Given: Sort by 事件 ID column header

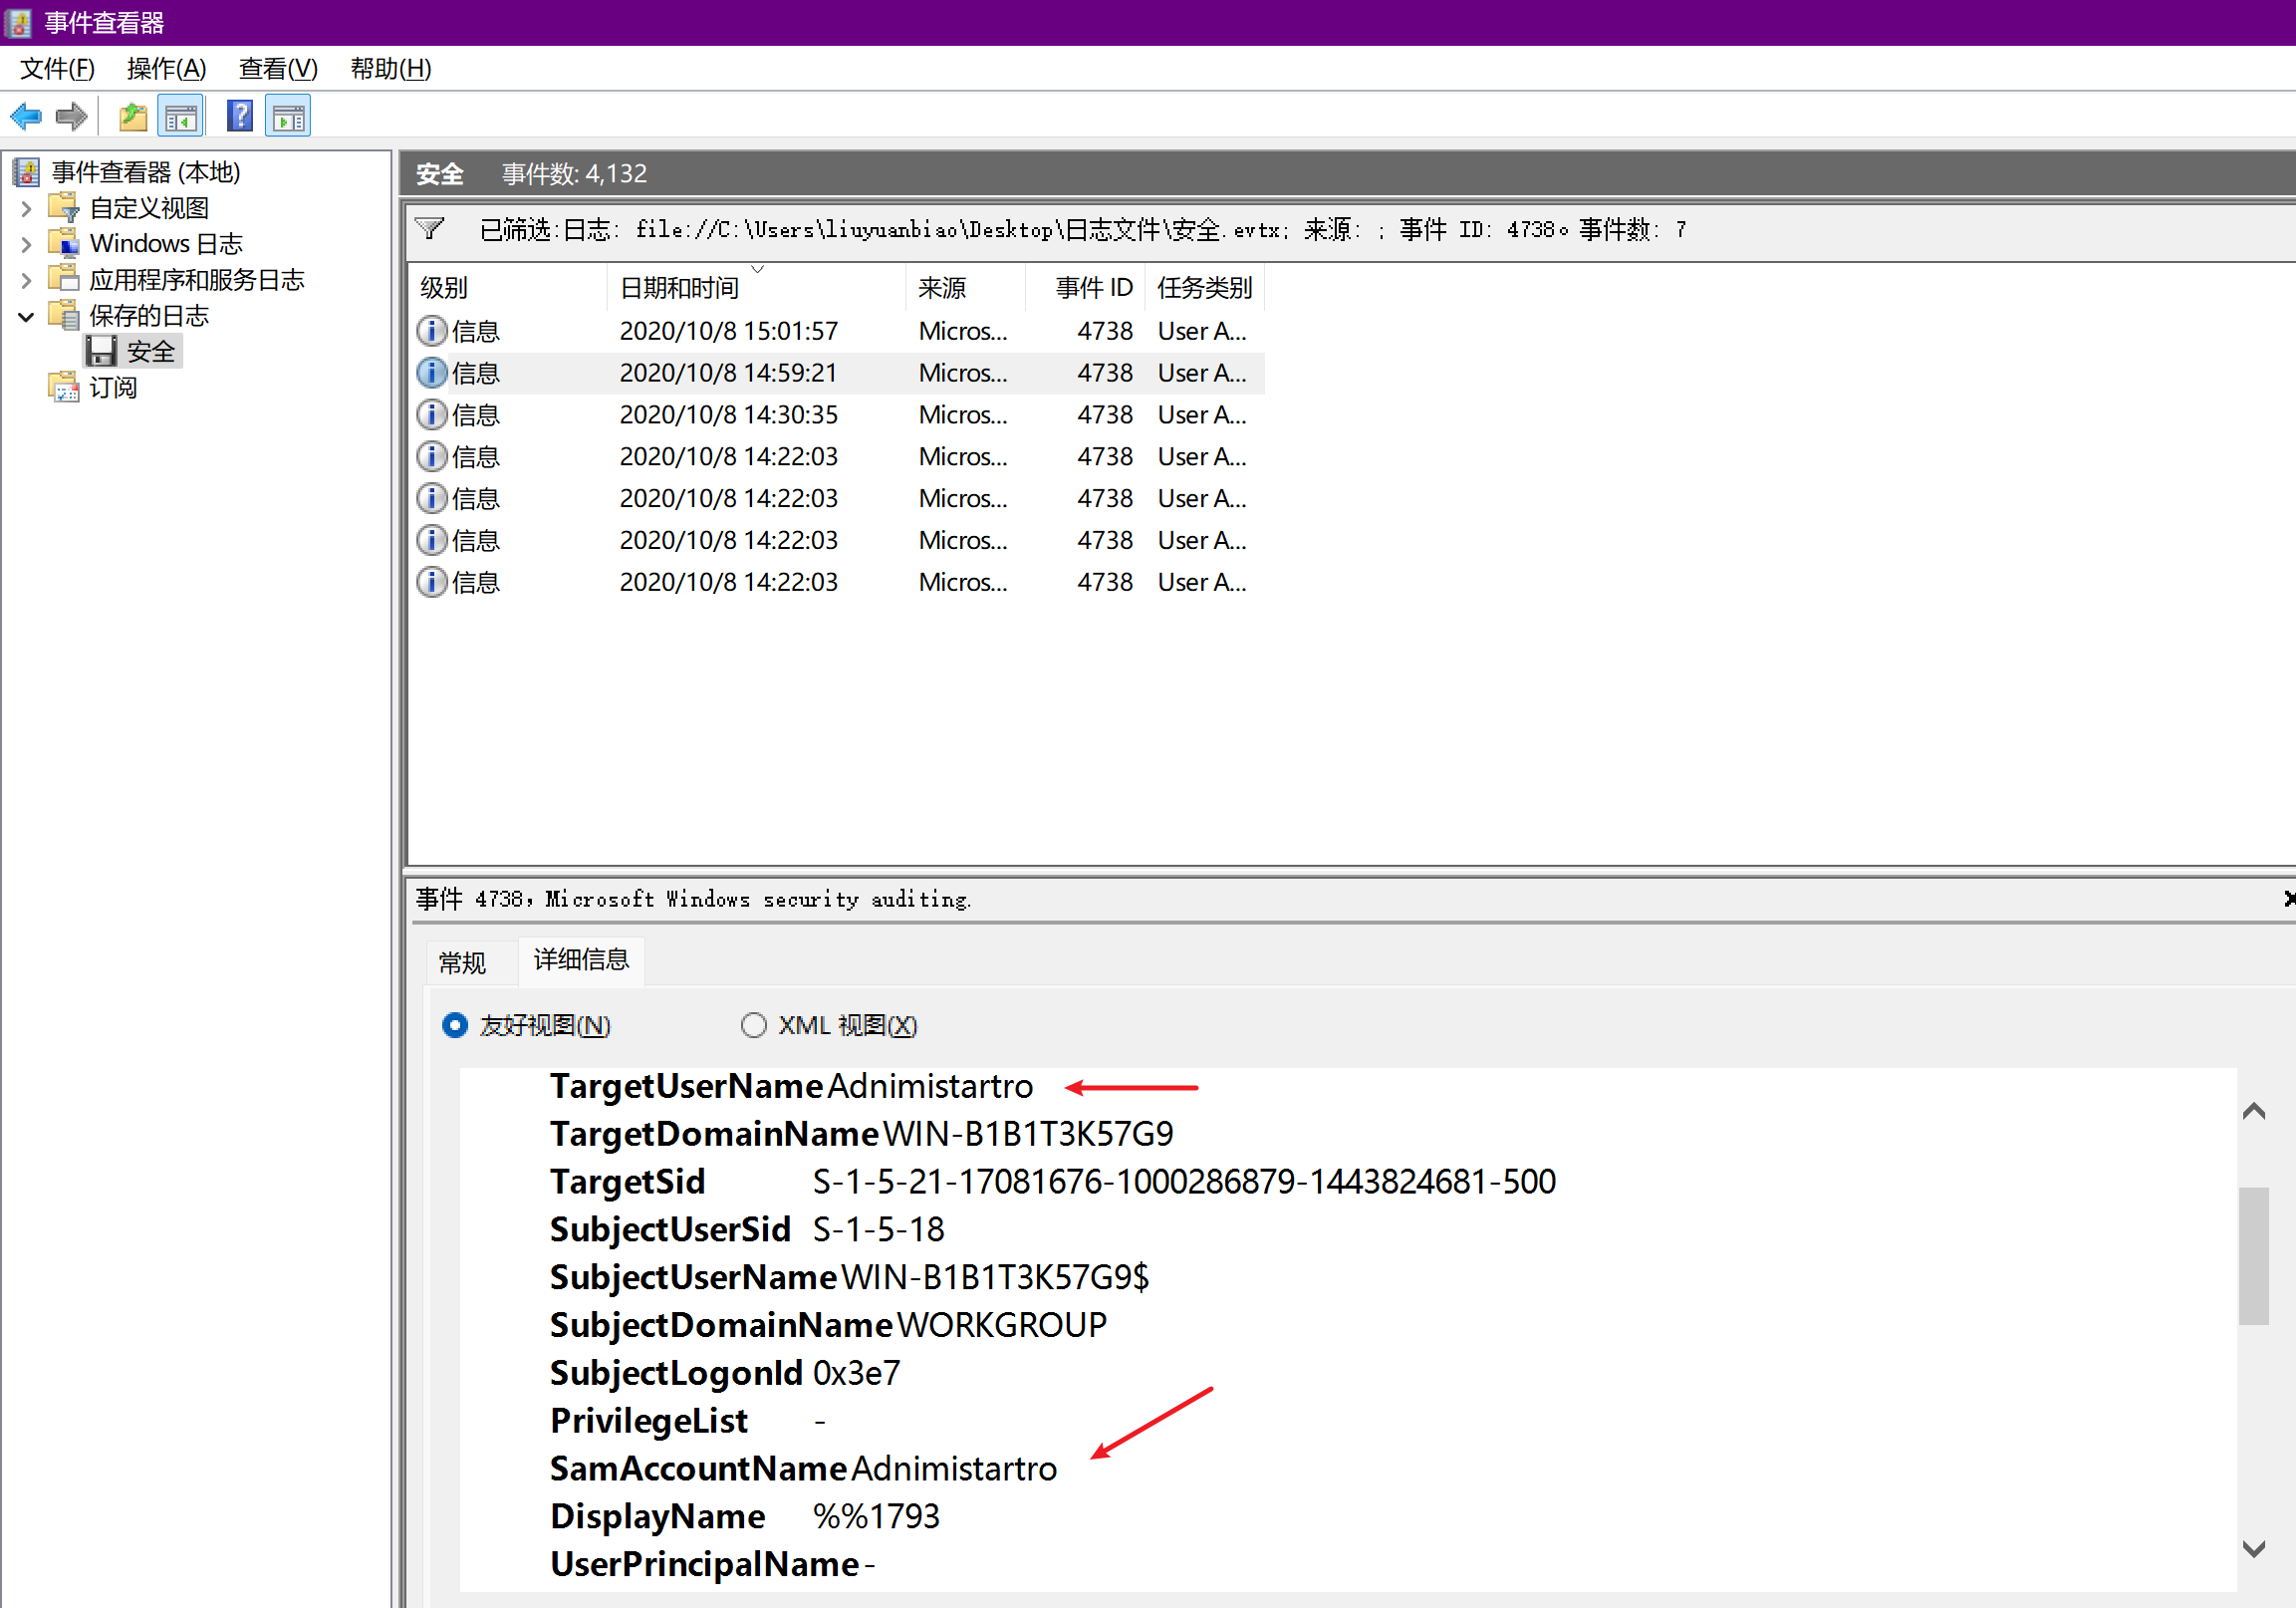Looking at the screenshot, I should coord(1092,288).
